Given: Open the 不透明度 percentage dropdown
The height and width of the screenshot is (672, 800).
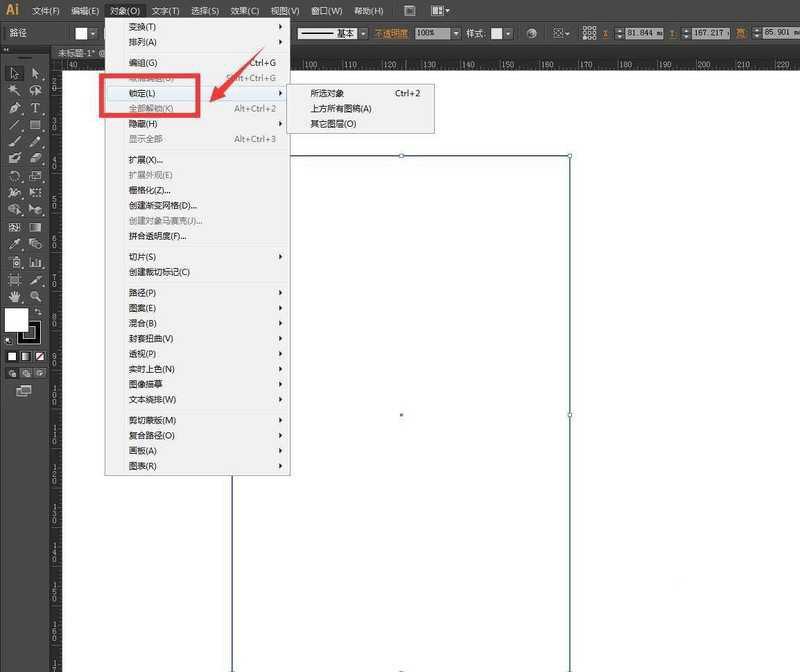Looking at the screenshot, I should click(457, 33).
